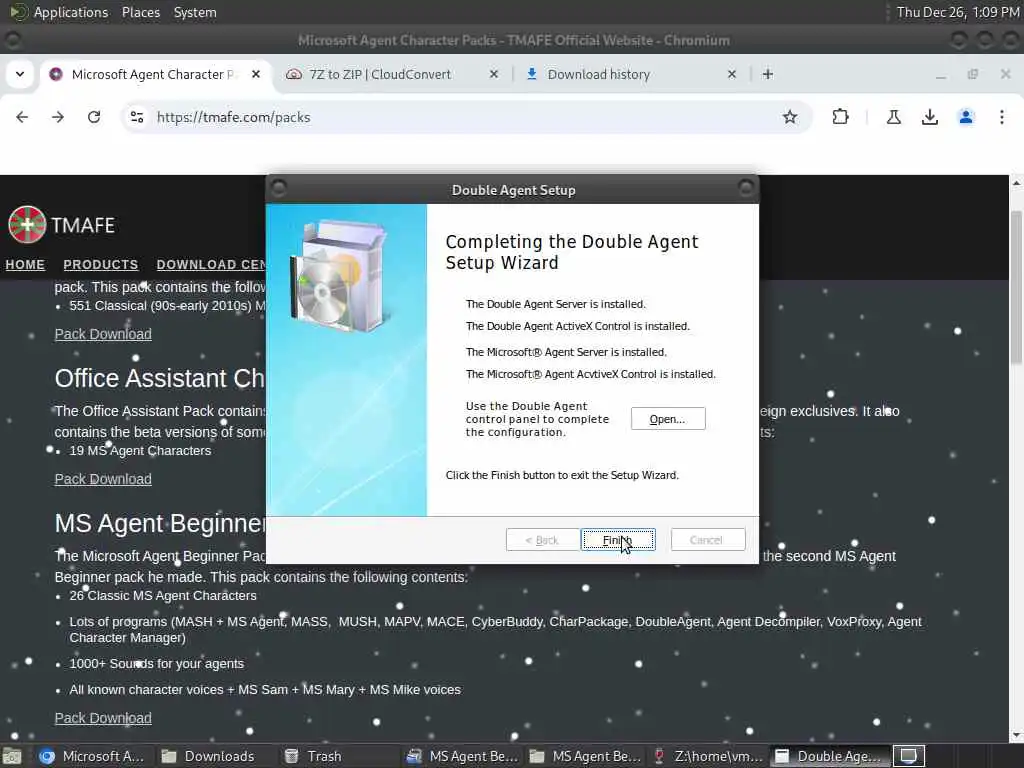Viewport: 1024px width, 768px height.
Task: Open Chrome Labs flask icon
Action: coord(893,117)
